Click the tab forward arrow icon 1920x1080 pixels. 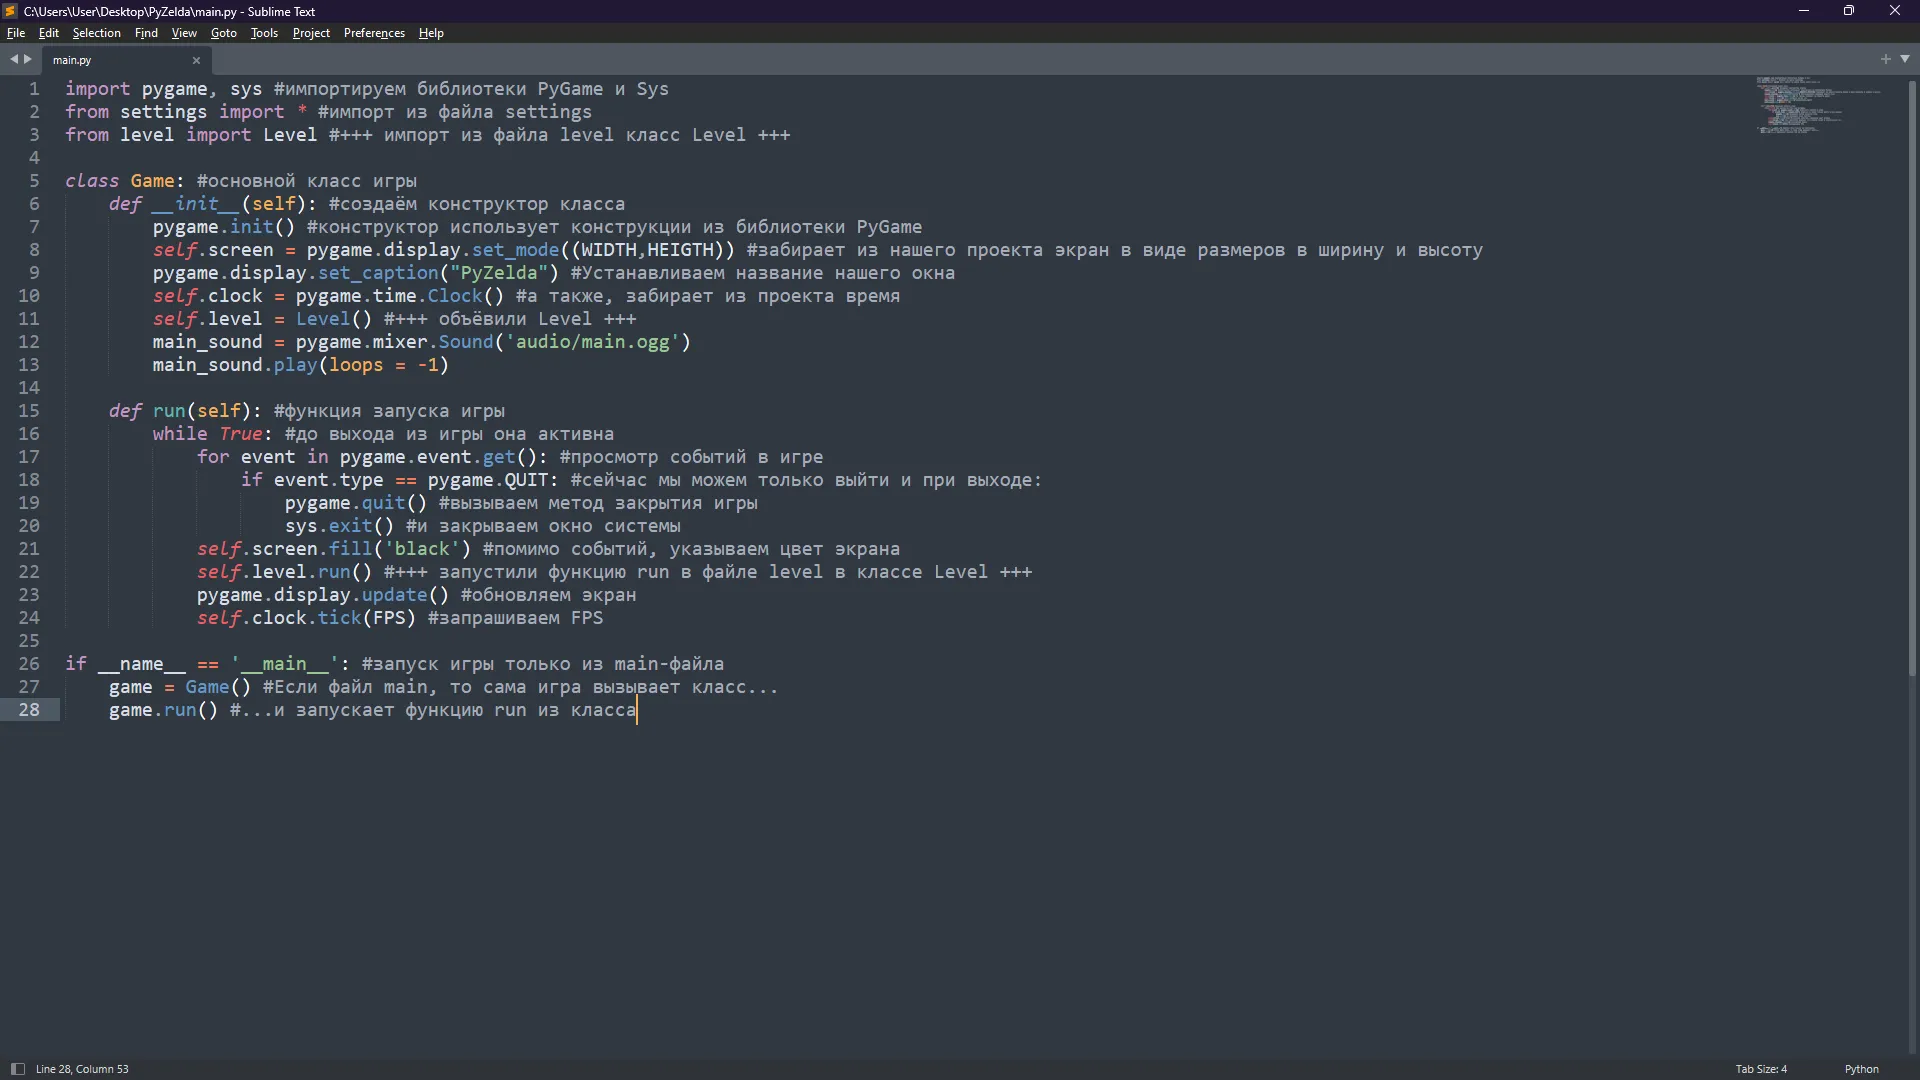click(x=28, y=59)
